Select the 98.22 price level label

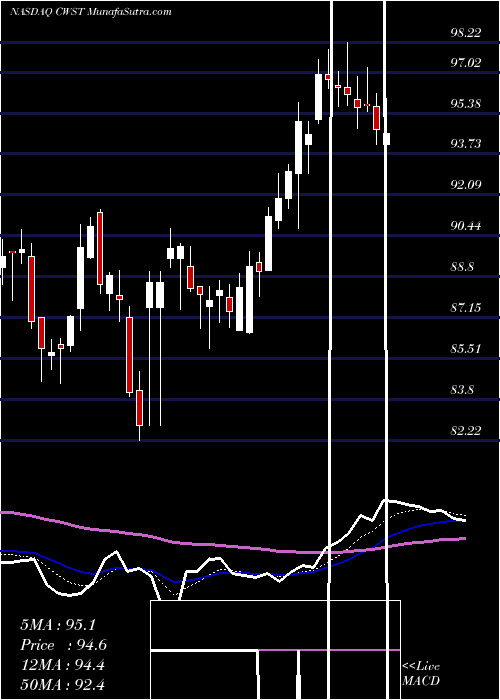467,33
